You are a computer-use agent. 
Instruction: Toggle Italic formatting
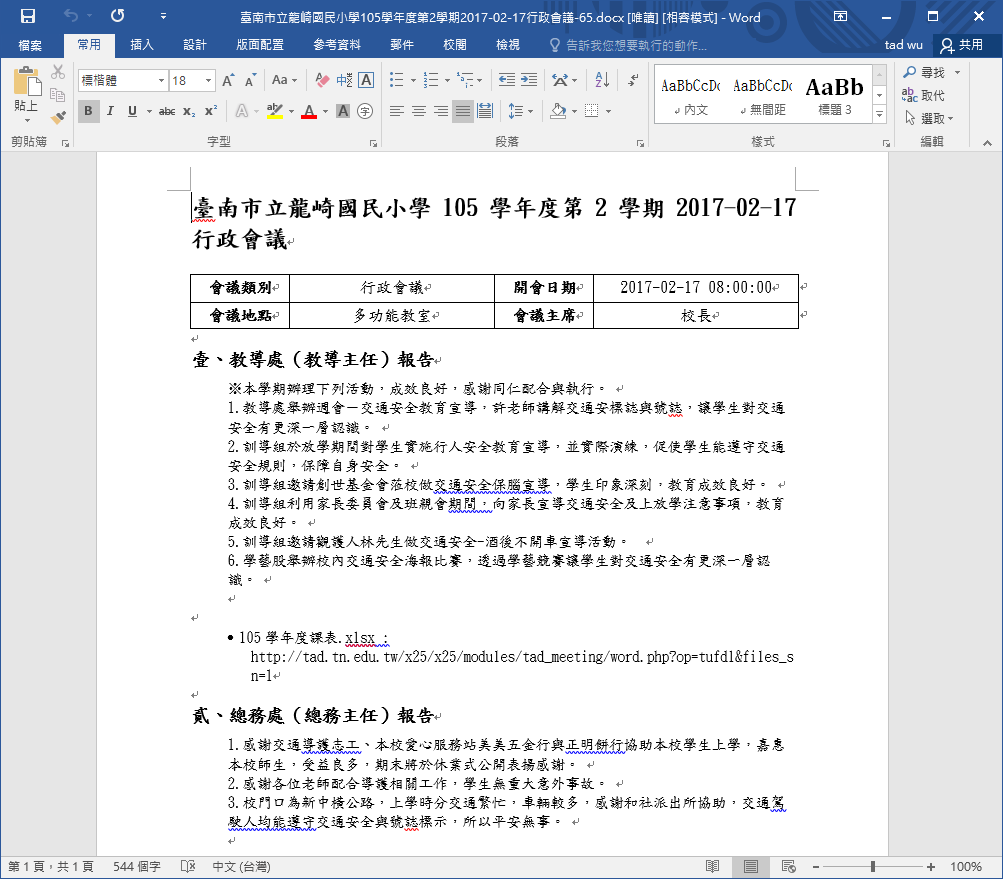111,111
